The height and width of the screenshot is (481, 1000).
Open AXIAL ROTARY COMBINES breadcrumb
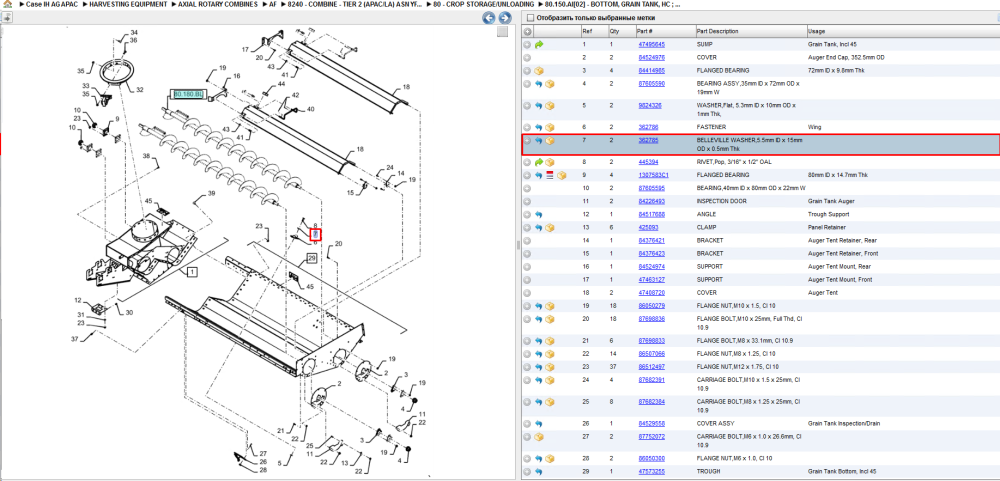click(x=220, y=4)
